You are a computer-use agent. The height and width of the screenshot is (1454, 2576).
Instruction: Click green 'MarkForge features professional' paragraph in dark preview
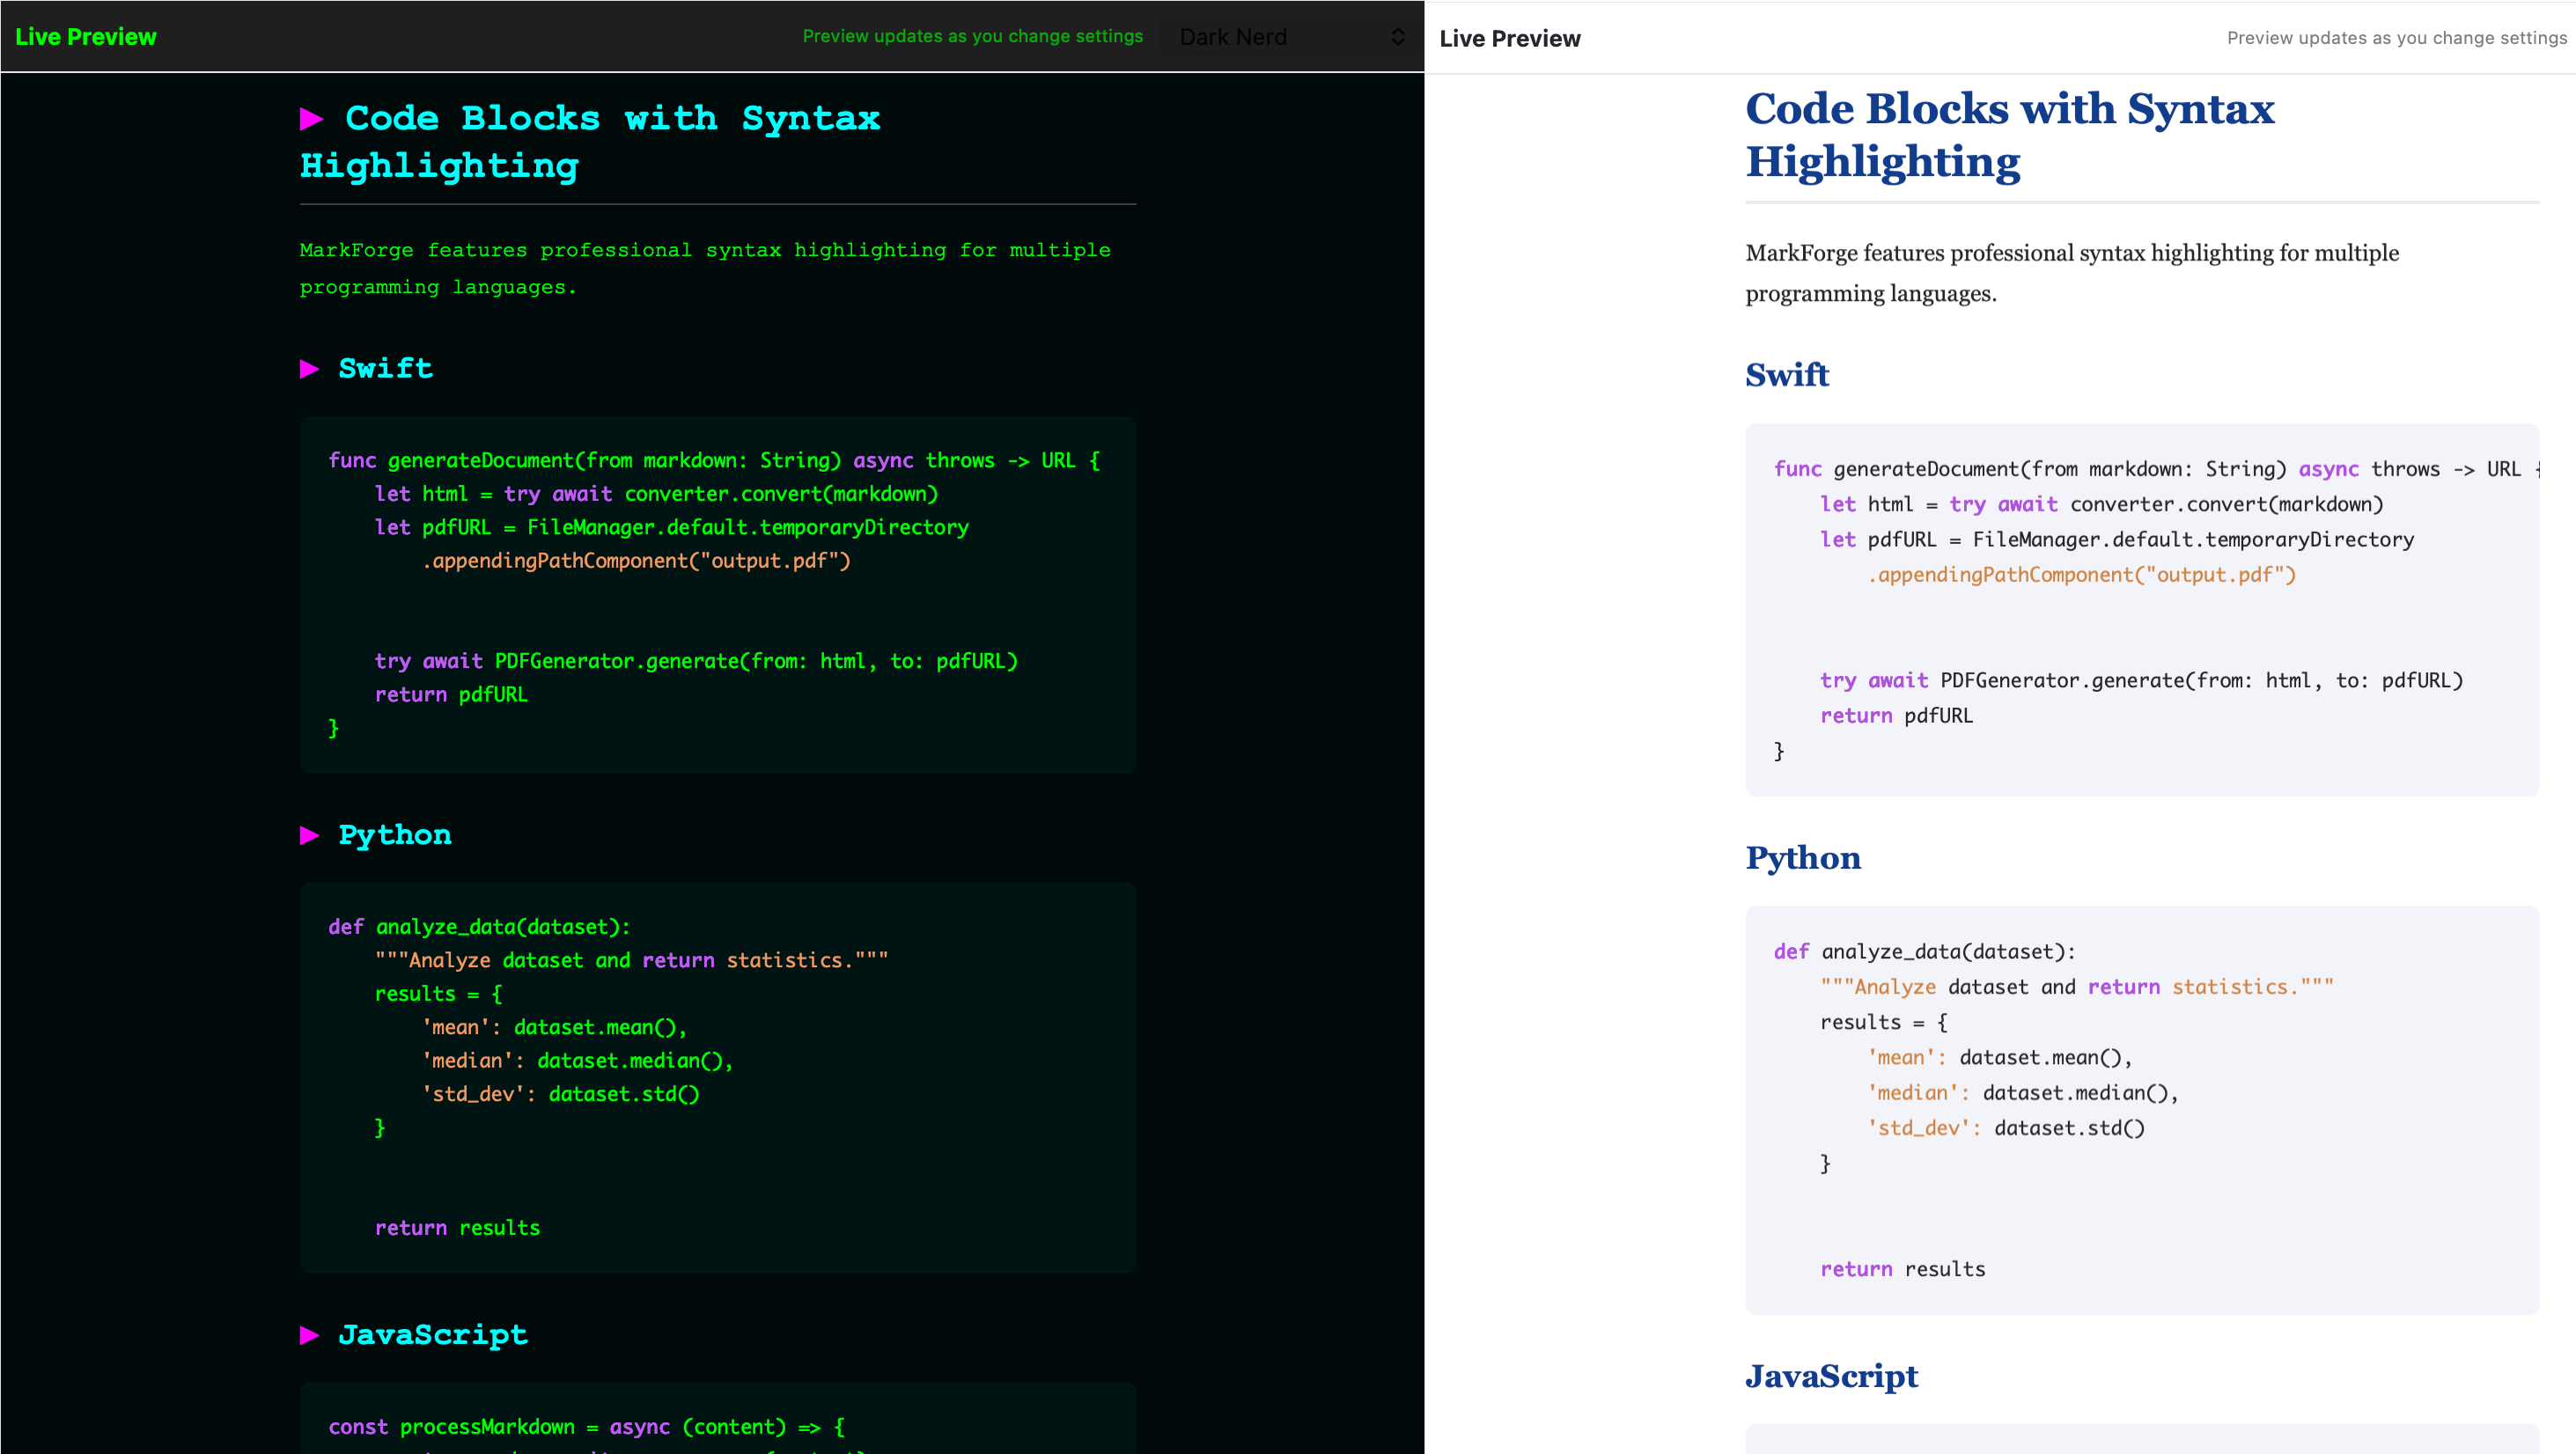pos(705,268)
